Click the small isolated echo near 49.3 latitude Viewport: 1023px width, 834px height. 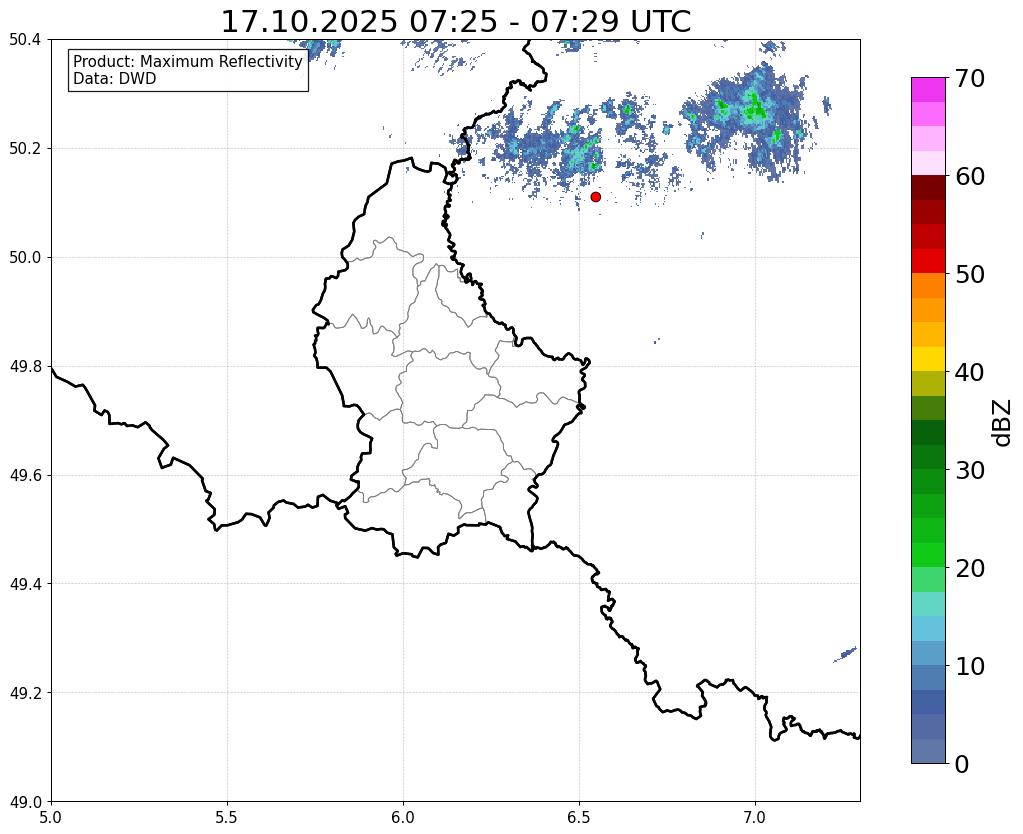(845, 654)
